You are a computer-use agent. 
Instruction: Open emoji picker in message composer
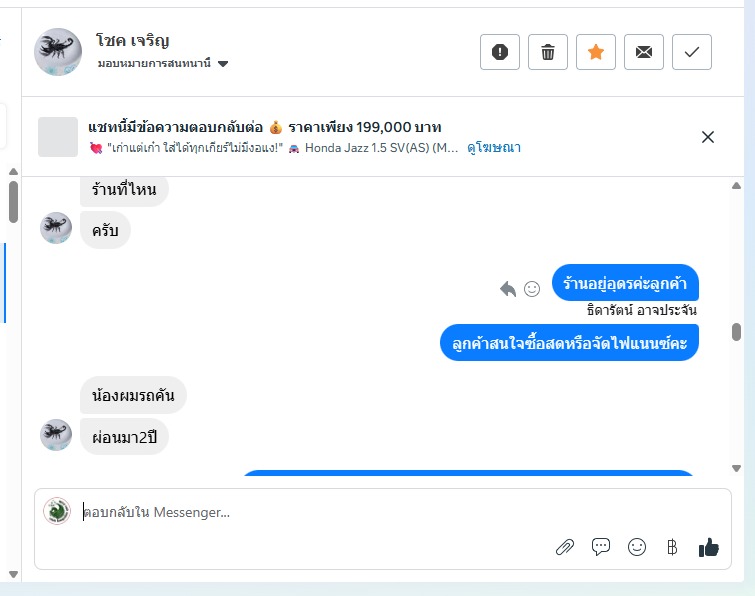point(637,547)
